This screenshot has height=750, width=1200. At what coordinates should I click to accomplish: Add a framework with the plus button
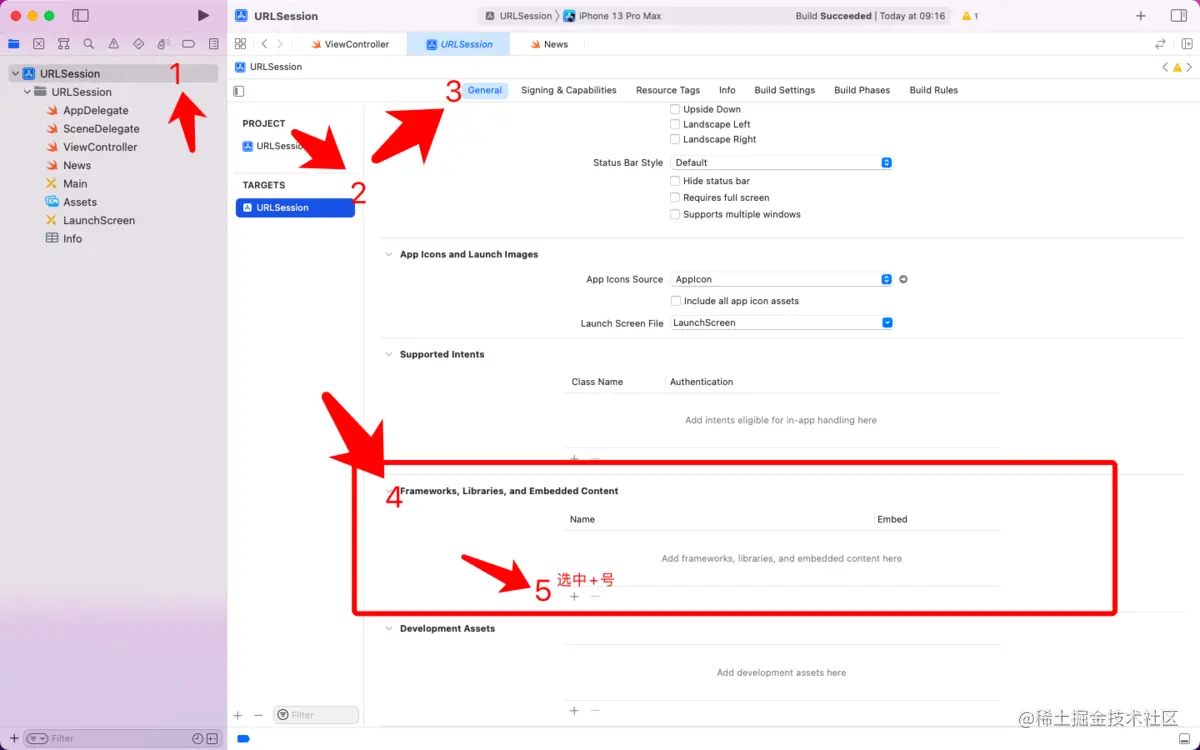pyautogui.click(x=574, y=596)
